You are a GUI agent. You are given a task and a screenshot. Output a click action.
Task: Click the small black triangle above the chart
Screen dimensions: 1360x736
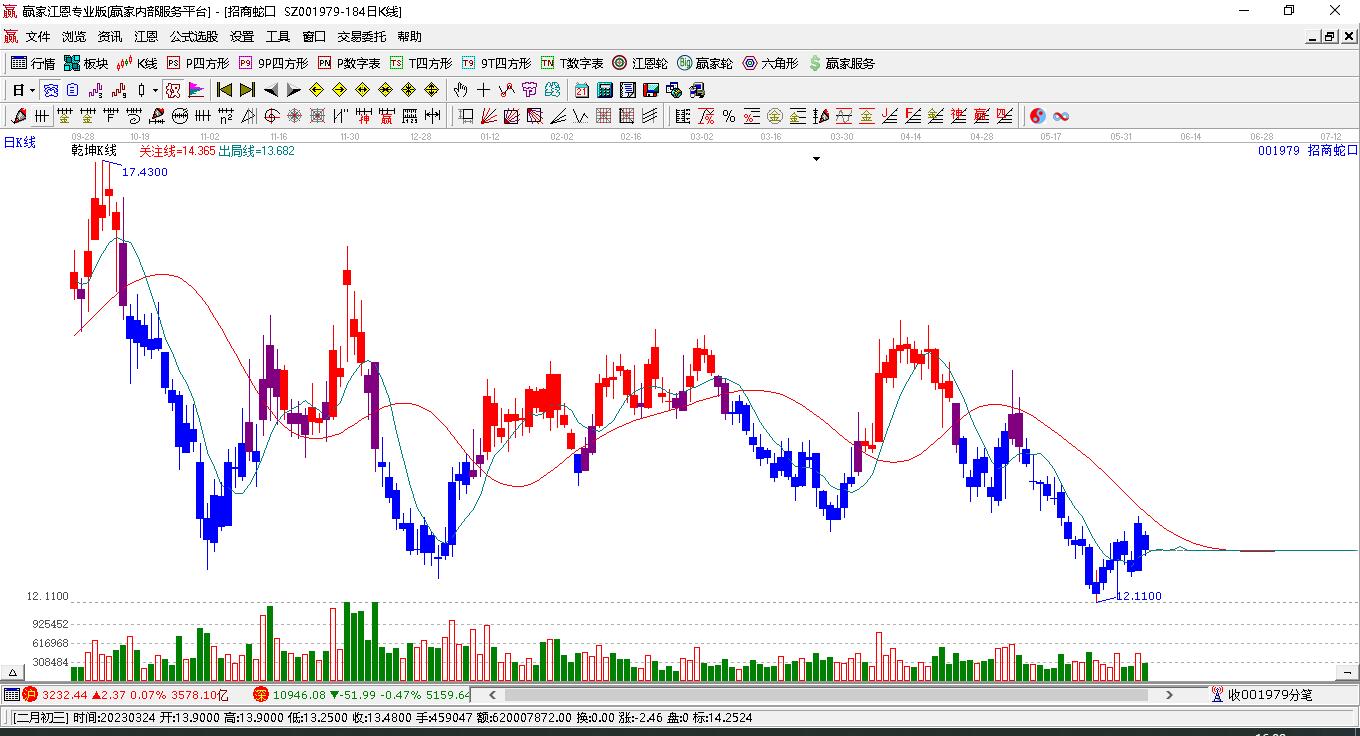tap(816, 159)
